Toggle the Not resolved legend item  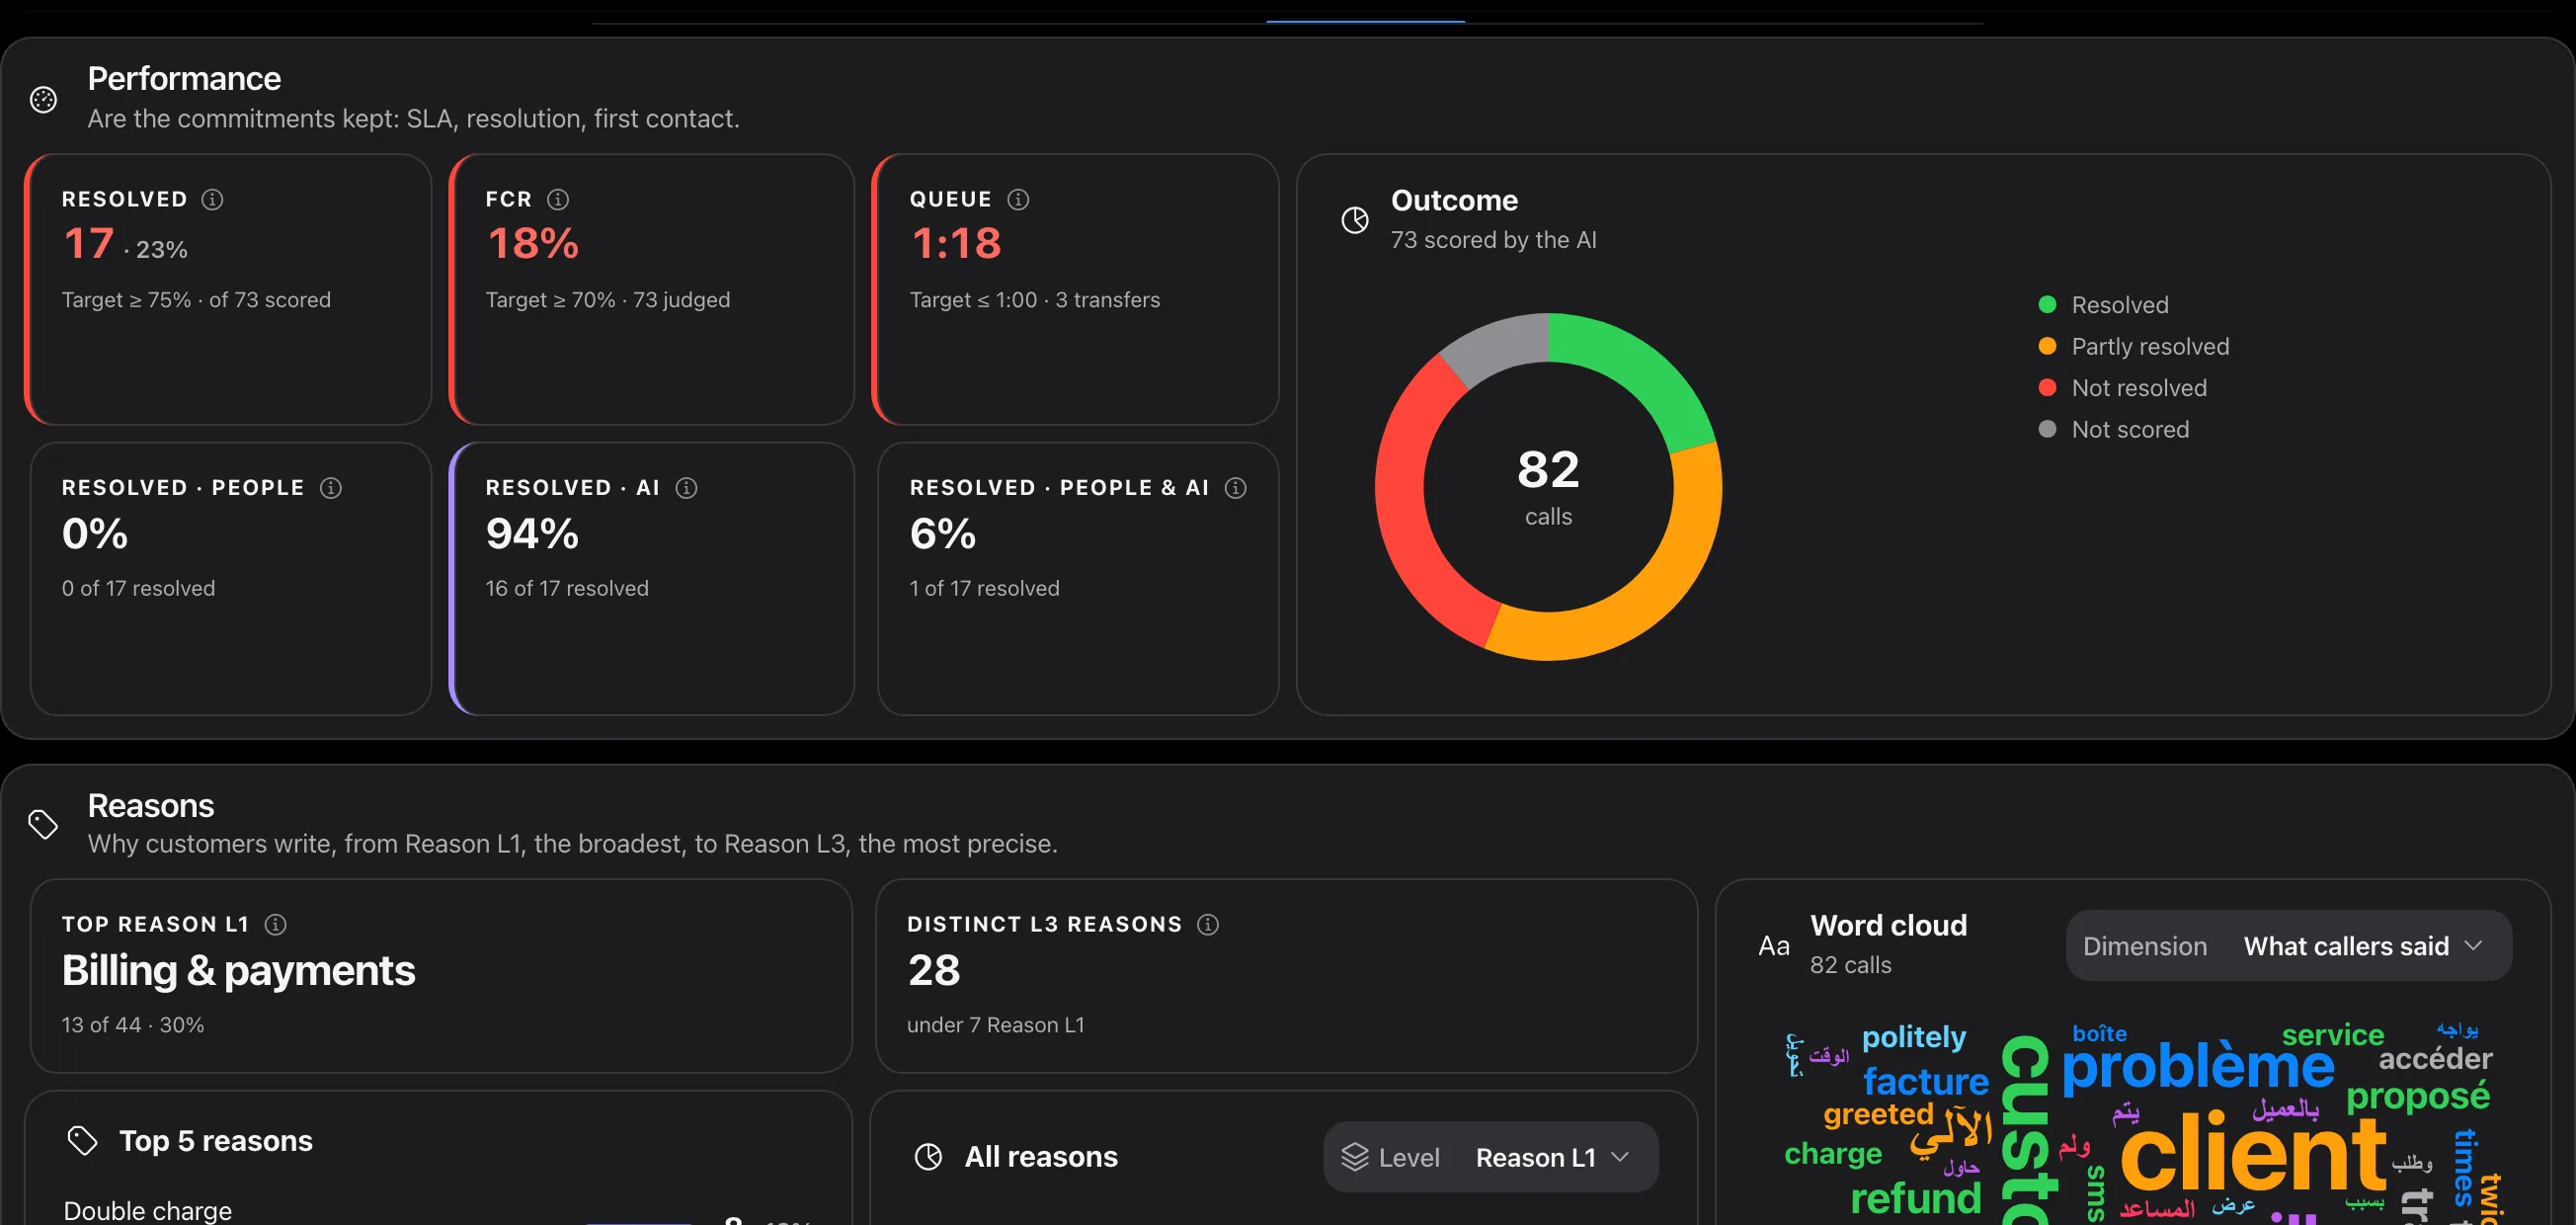[2122, 388]
